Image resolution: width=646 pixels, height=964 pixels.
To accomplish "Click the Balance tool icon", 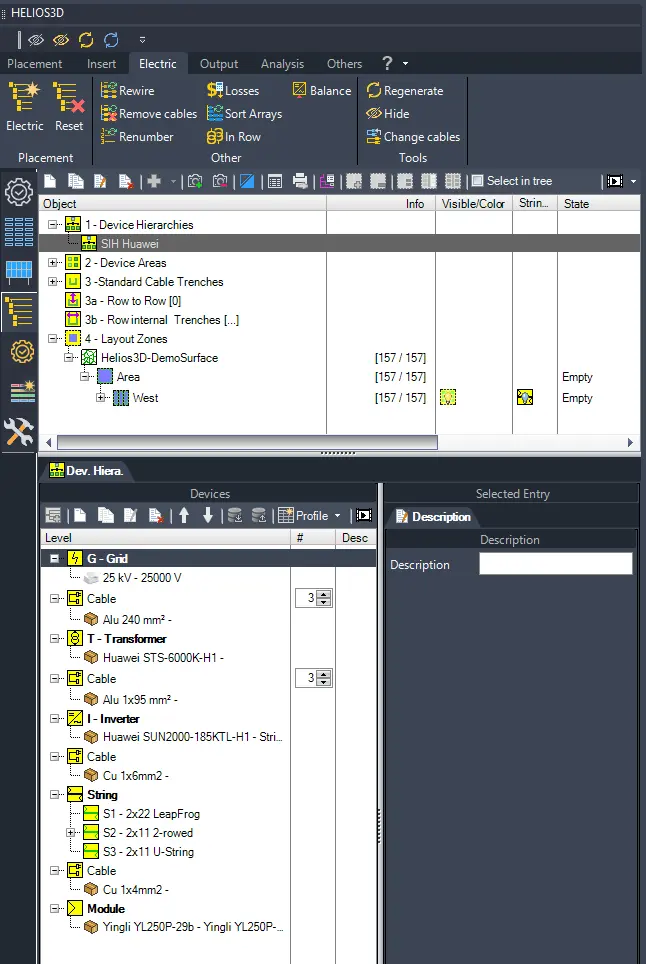I will coord(321,90).
